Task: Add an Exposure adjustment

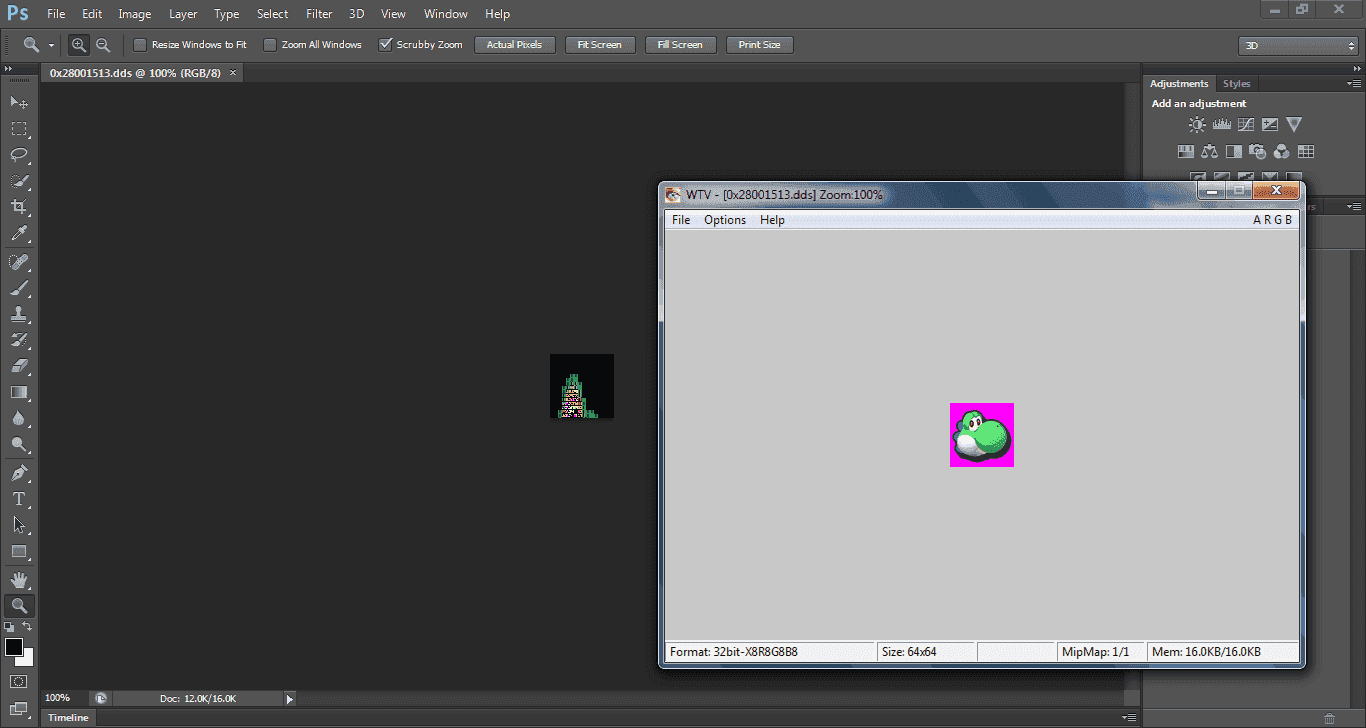Action: [1270, 125]
